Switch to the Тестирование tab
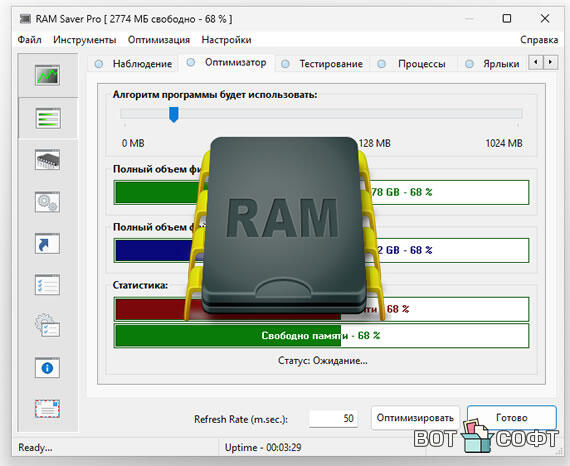The image size is (570, 466). point(322,64)
